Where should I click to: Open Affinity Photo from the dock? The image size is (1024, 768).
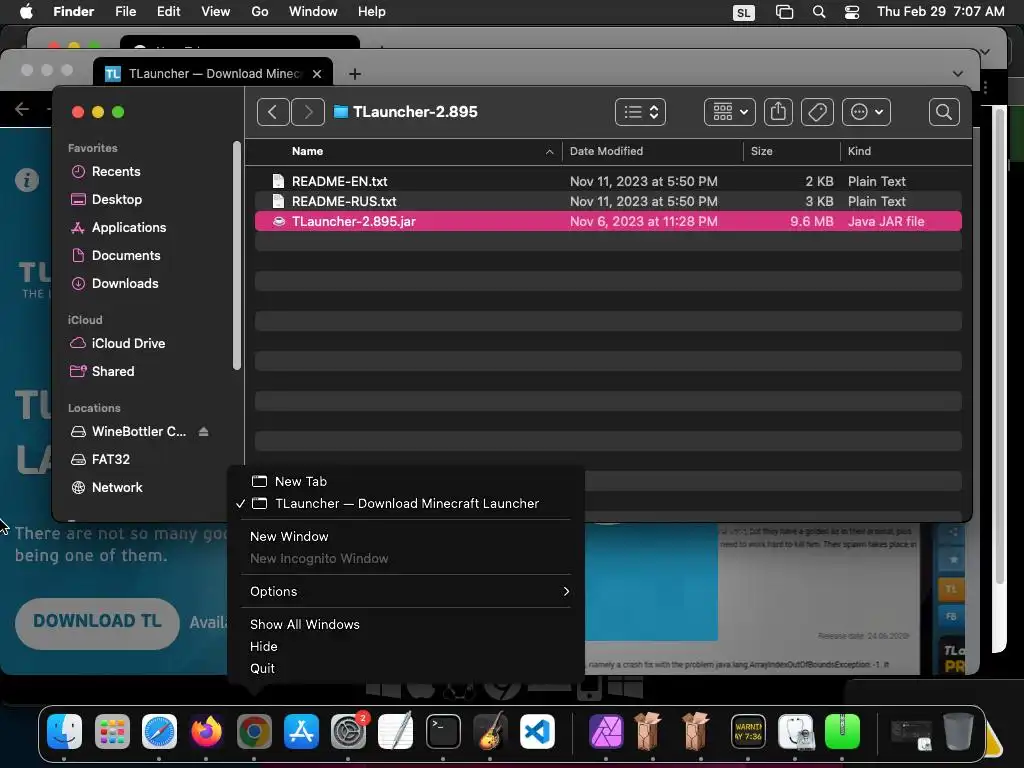point(606,731)
